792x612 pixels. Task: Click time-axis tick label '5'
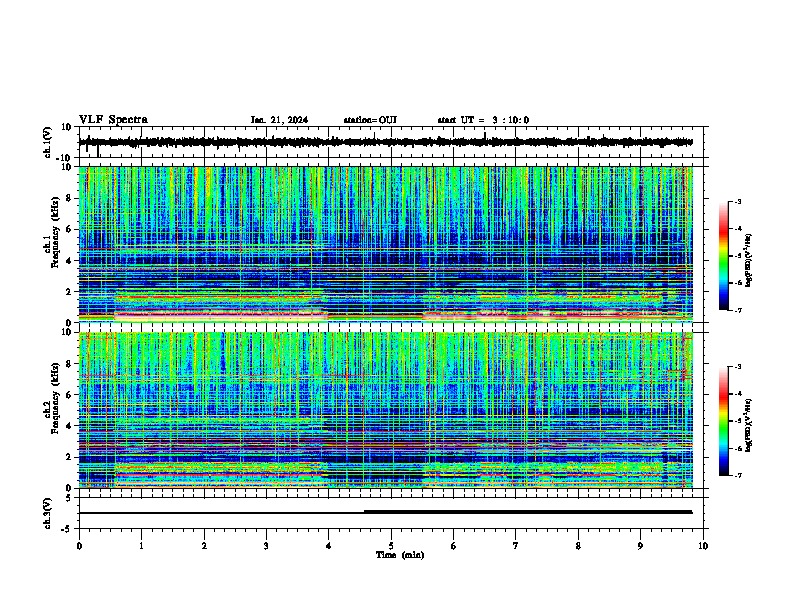click(391, 546)
